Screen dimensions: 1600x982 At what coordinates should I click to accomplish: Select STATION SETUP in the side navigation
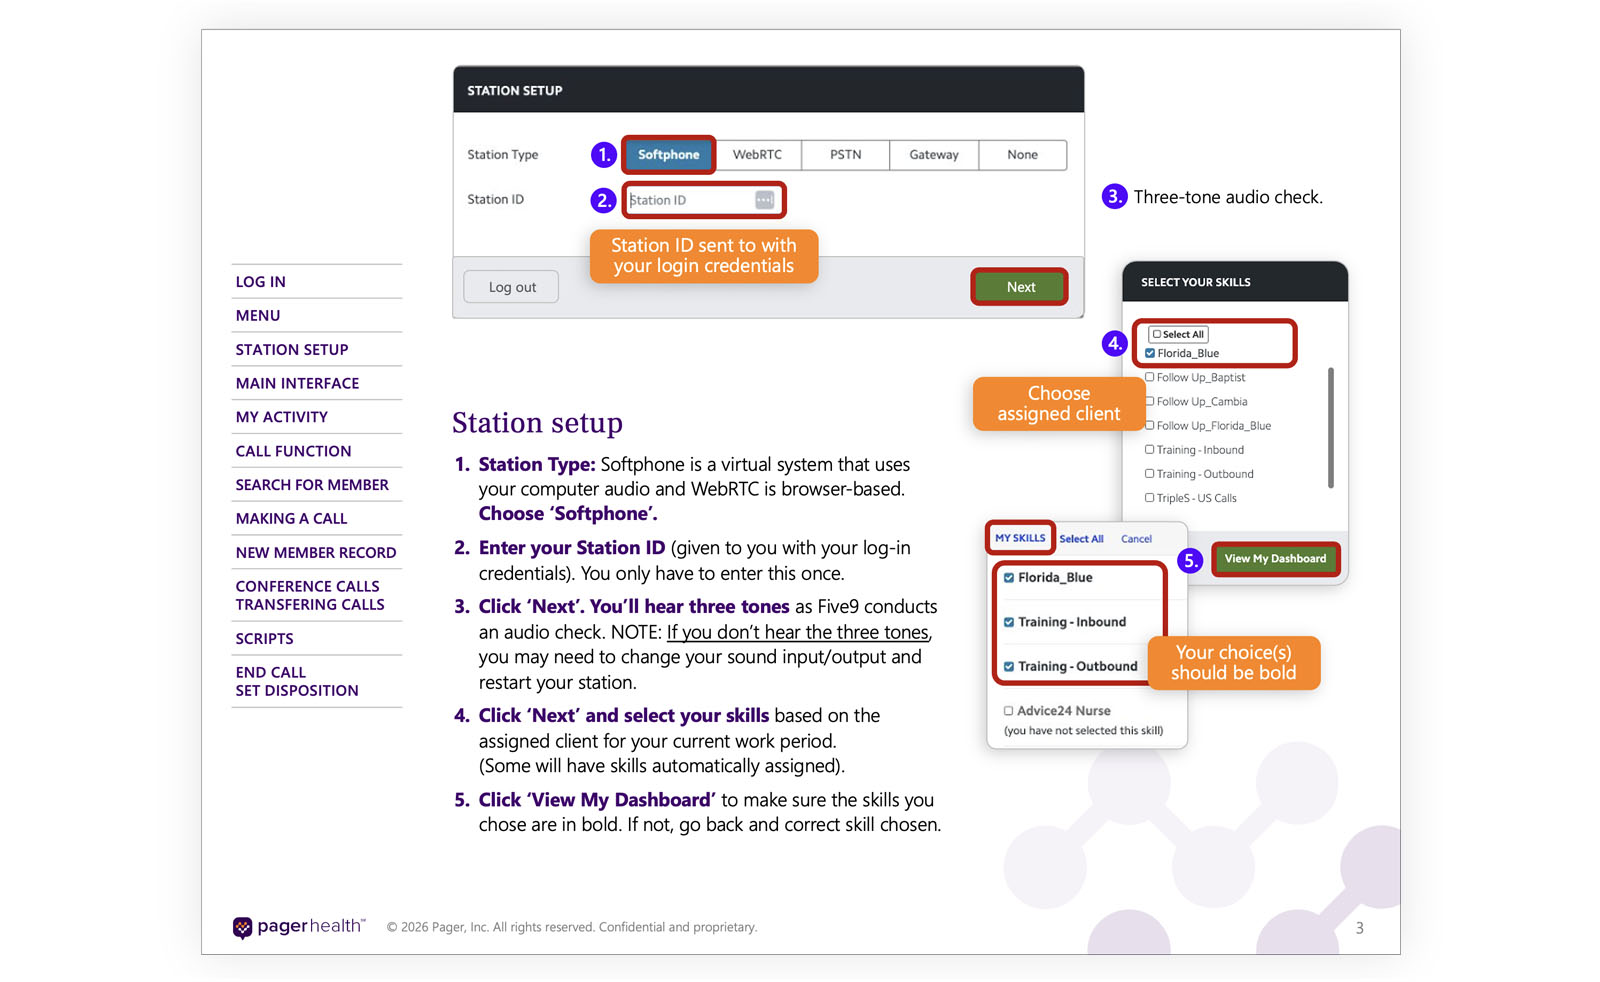click(292, 350)
